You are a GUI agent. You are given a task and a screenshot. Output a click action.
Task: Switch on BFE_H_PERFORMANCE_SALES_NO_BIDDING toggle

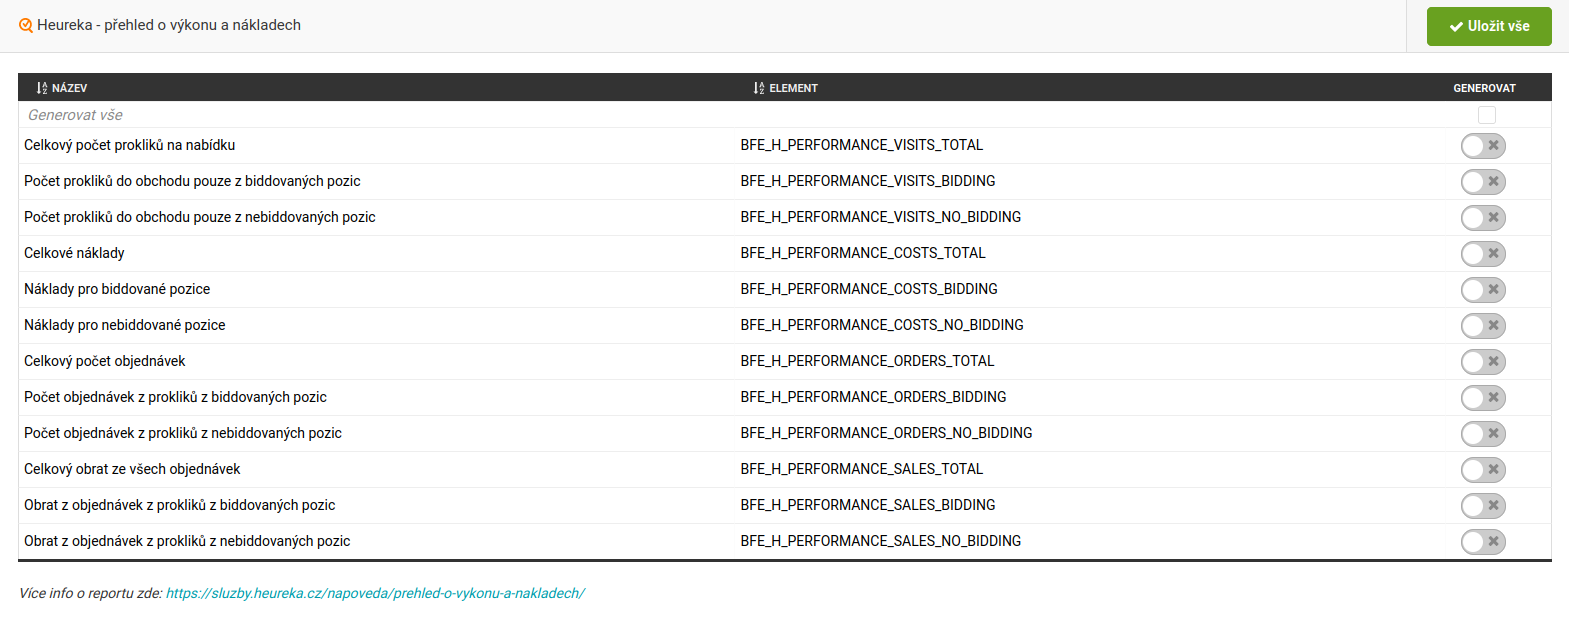click(x=1483, y=542)
